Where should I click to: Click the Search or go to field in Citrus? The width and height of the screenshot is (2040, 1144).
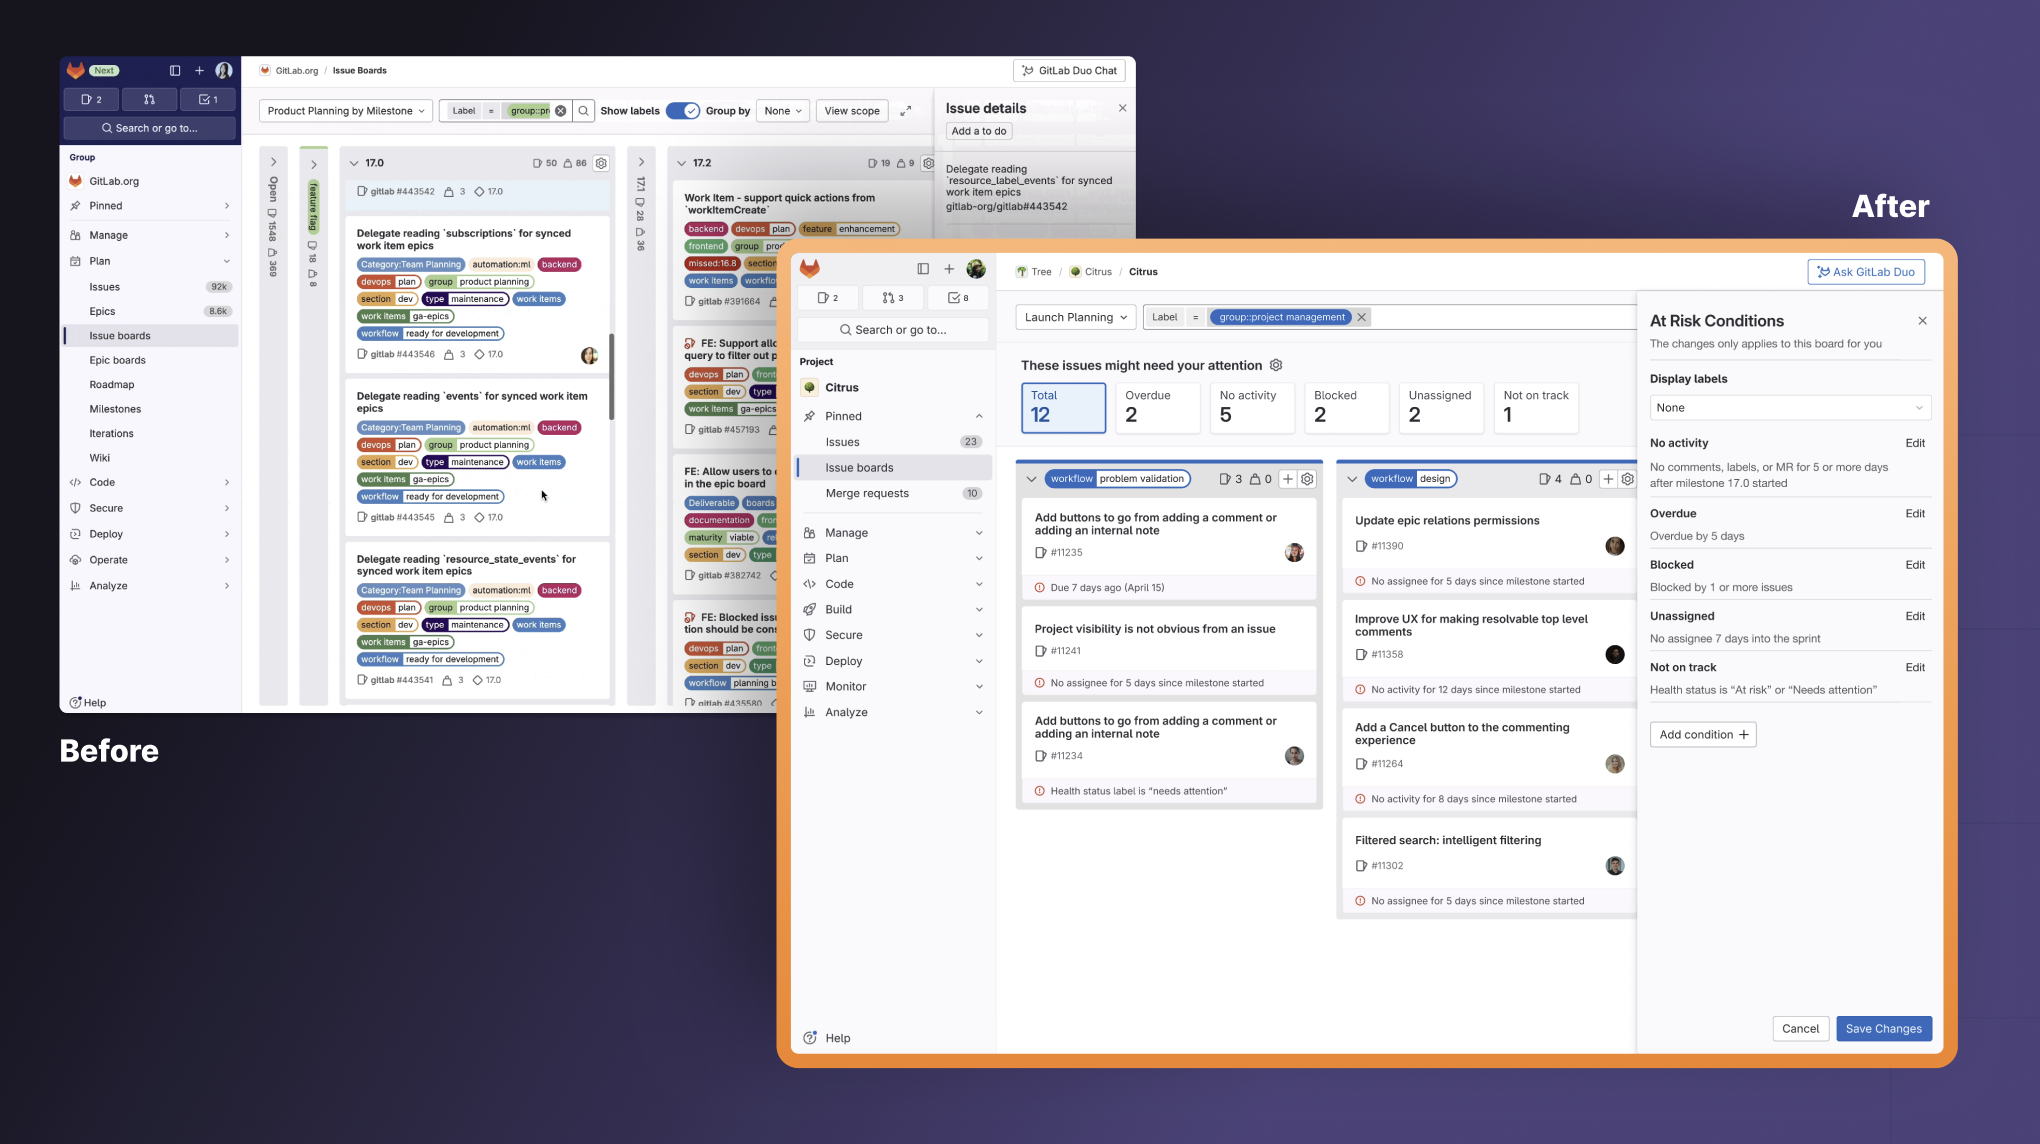coord(893,329)
